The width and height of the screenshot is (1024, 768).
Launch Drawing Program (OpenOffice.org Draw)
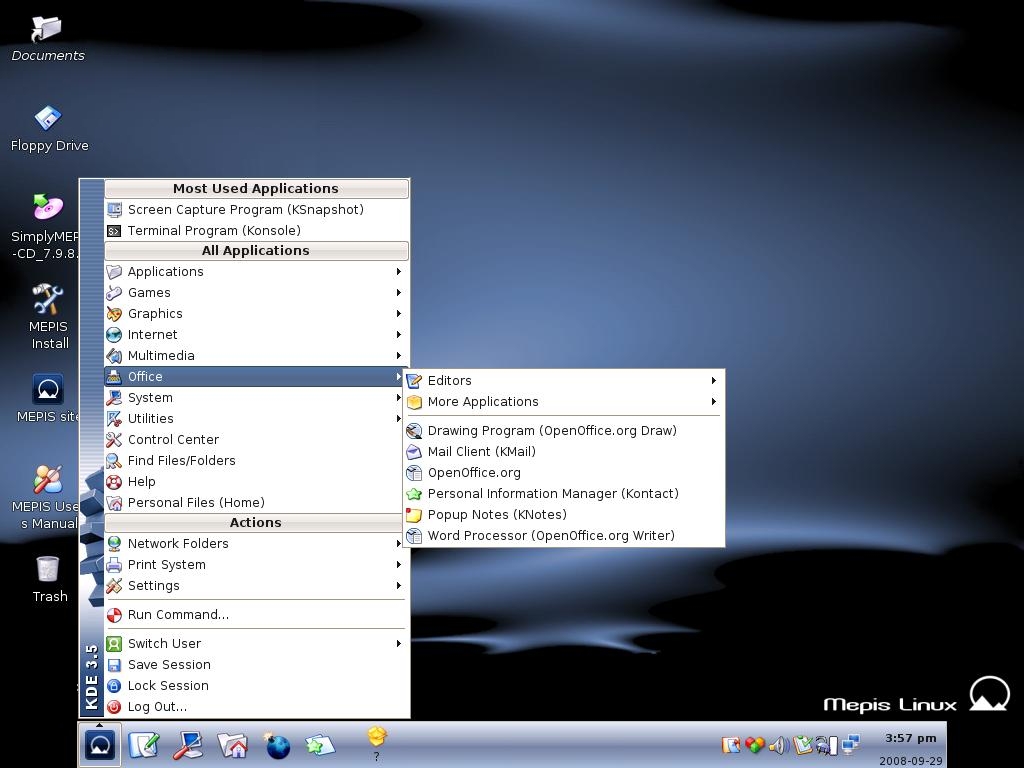[x=564, y=430]
